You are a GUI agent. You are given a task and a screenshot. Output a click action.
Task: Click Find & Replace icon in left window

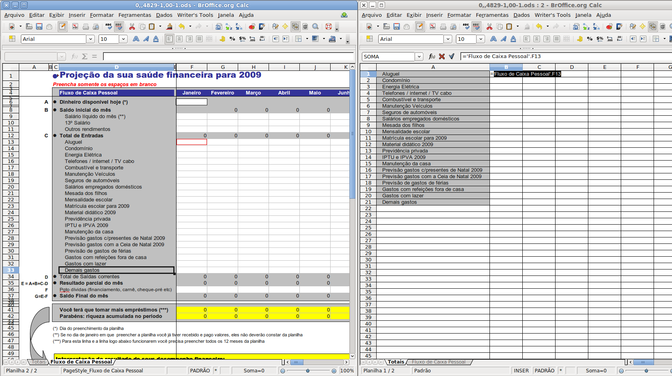276,27
